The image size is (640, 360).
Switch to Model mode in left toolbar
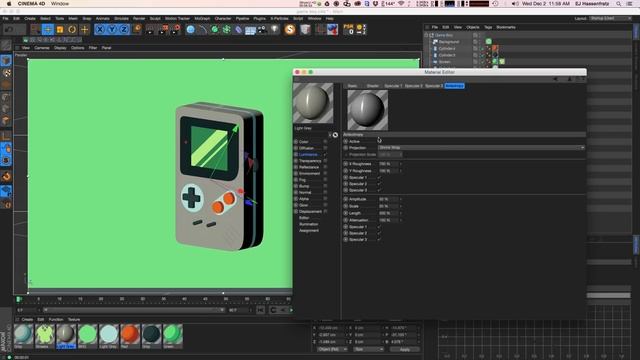click(x=6, y=60)
